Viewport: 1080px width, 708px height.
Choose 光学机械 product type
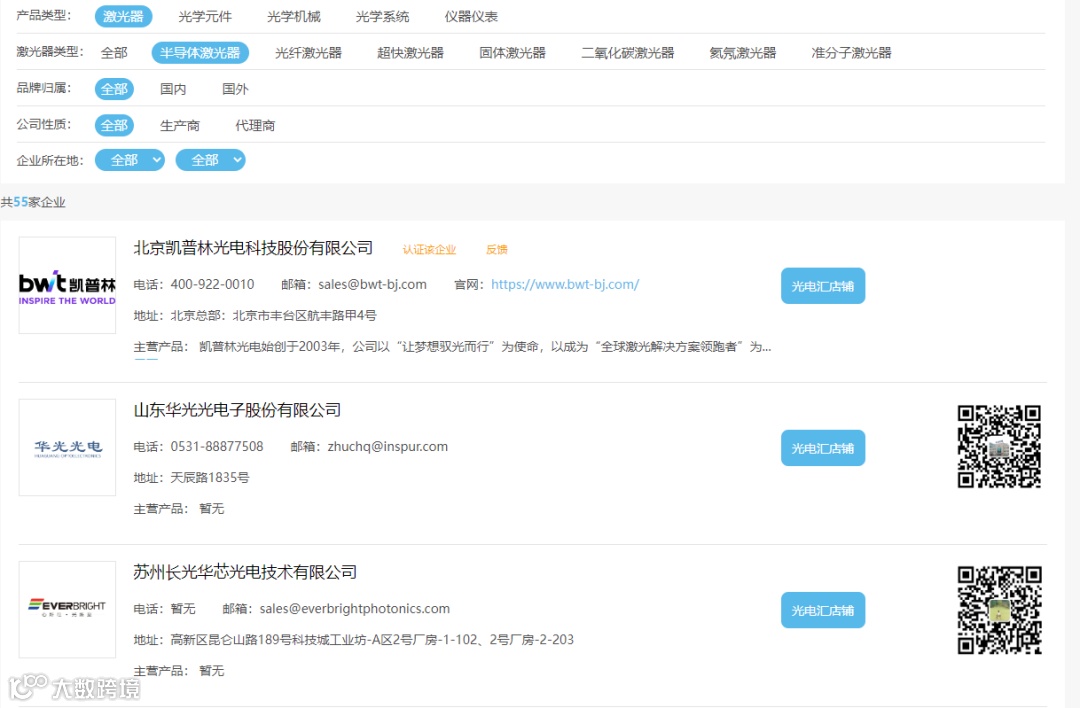point(293,17)
